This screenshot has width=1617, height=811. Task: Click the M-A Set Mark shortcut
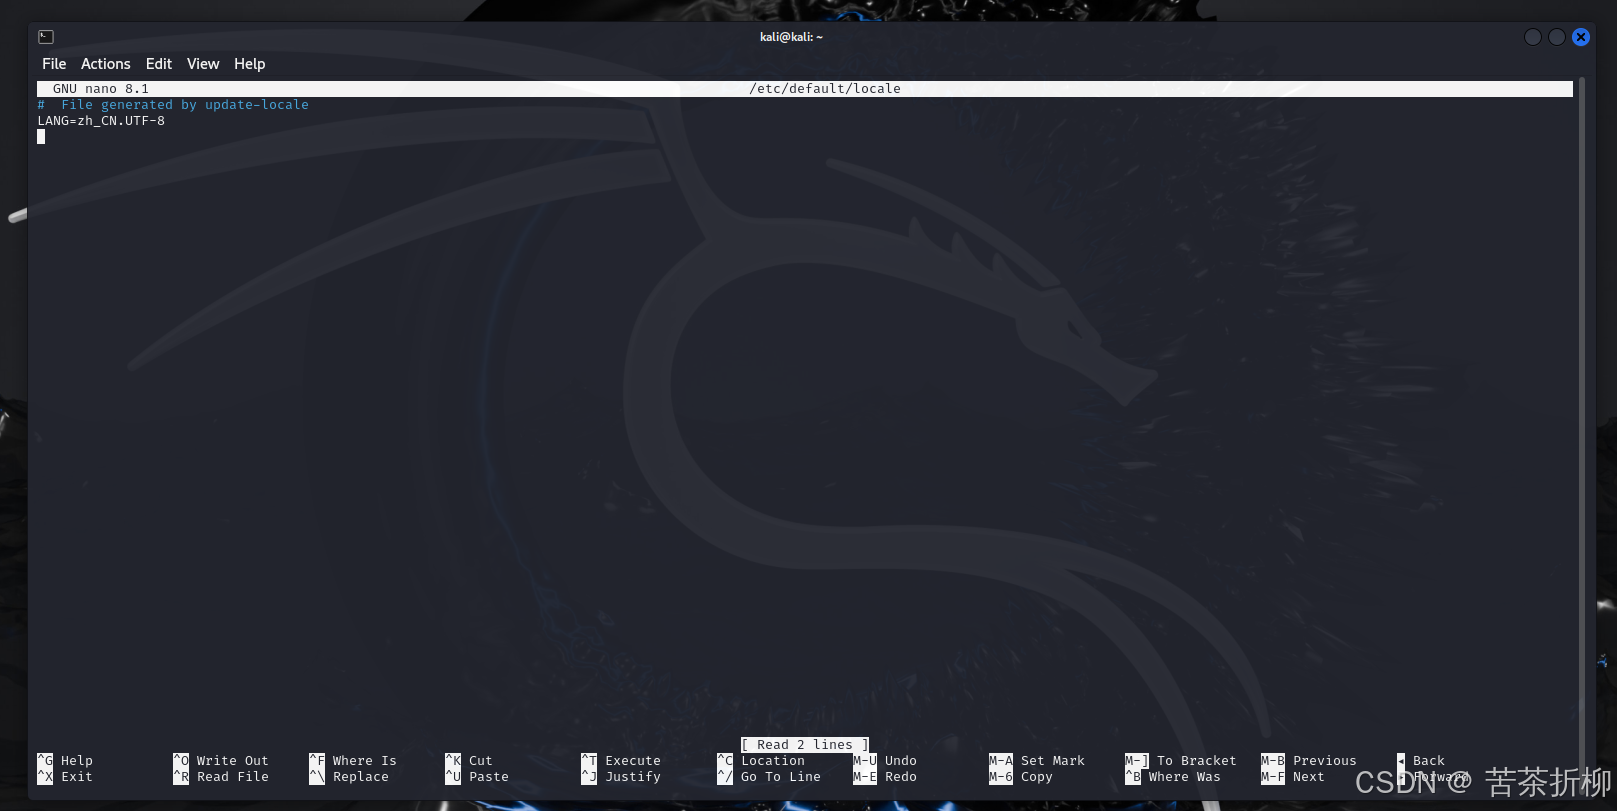(1037, 761)
